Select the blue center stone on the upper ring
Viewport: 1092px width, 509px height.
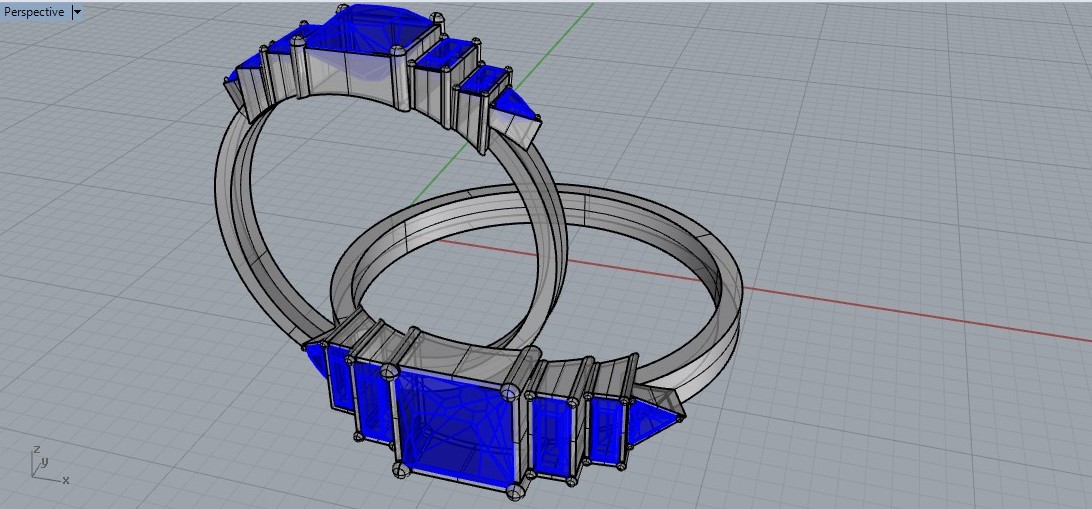373,30
